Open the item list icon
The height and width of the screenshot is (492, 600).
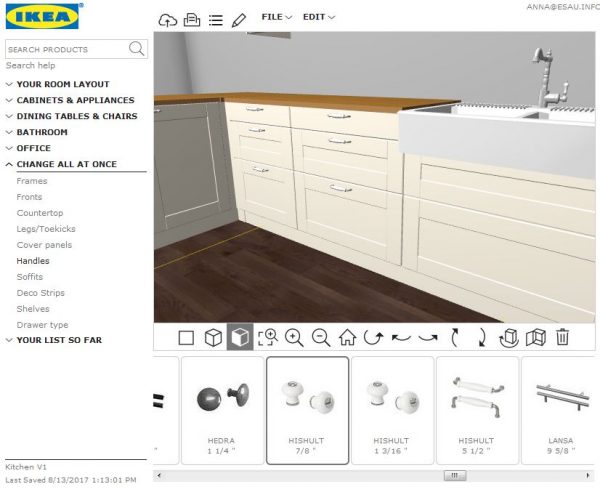click(215, 18)
